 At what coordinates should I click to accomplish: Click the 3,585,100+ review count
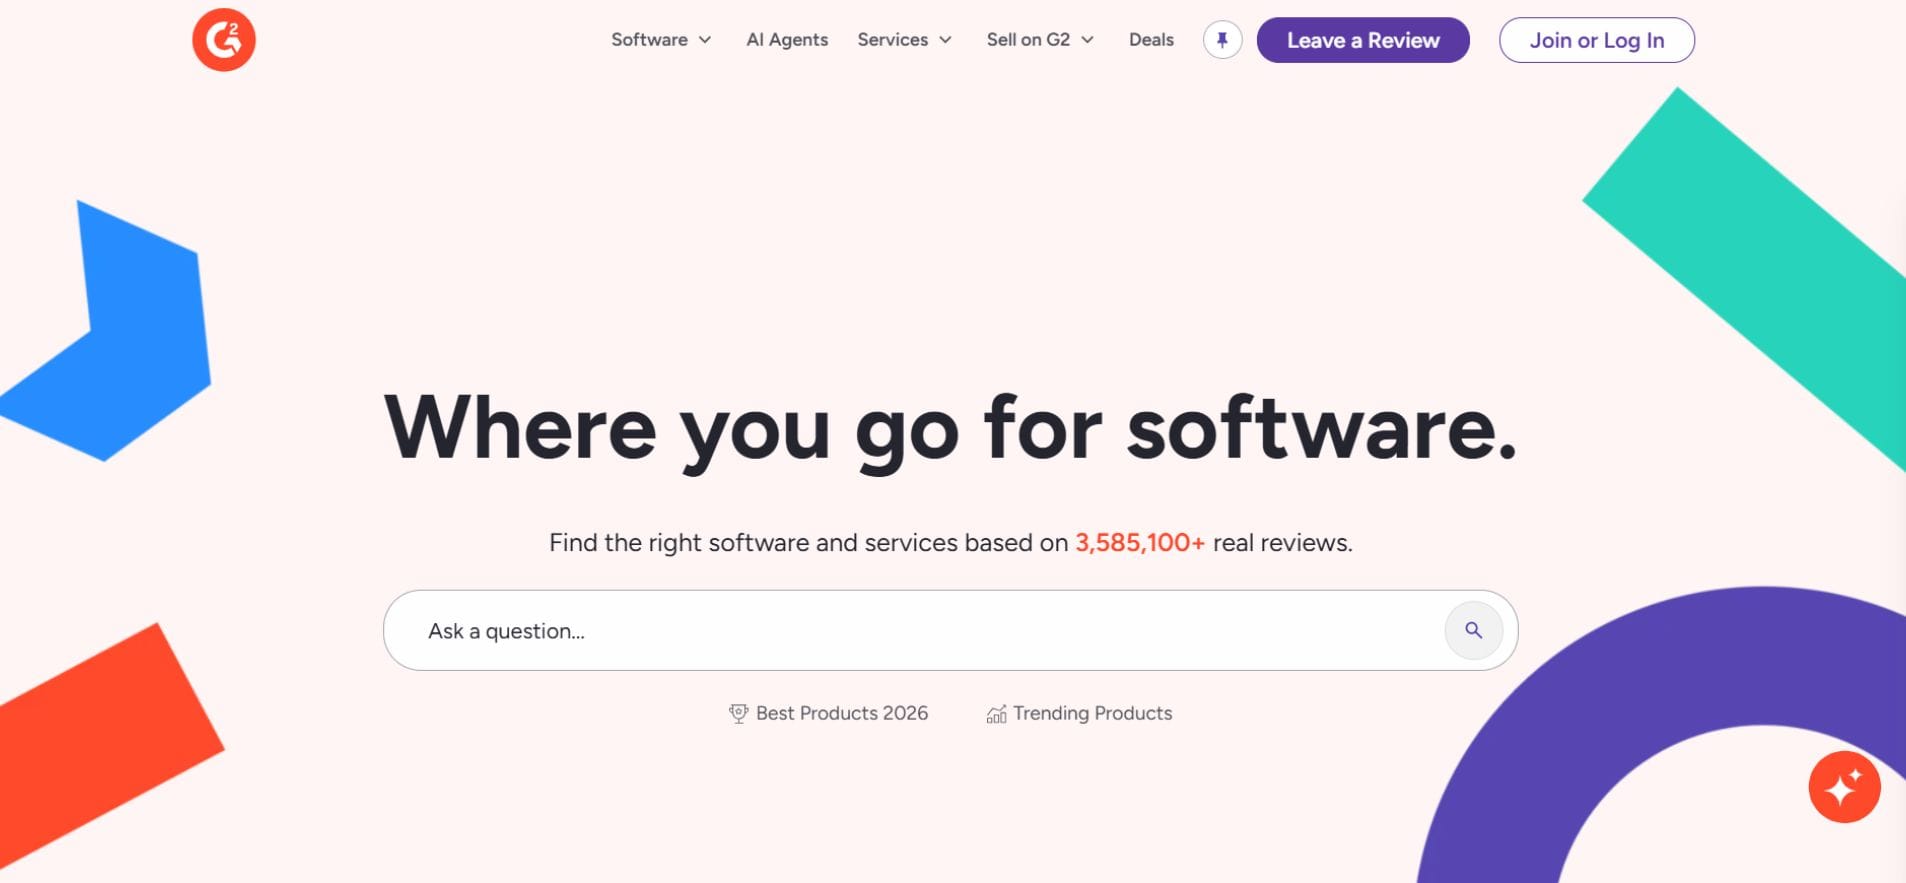(x=1140, y=543)
